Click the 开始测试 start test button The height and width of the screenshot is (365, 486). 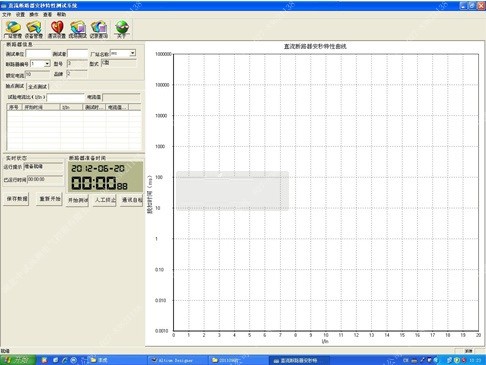click(x=77, y=200)
